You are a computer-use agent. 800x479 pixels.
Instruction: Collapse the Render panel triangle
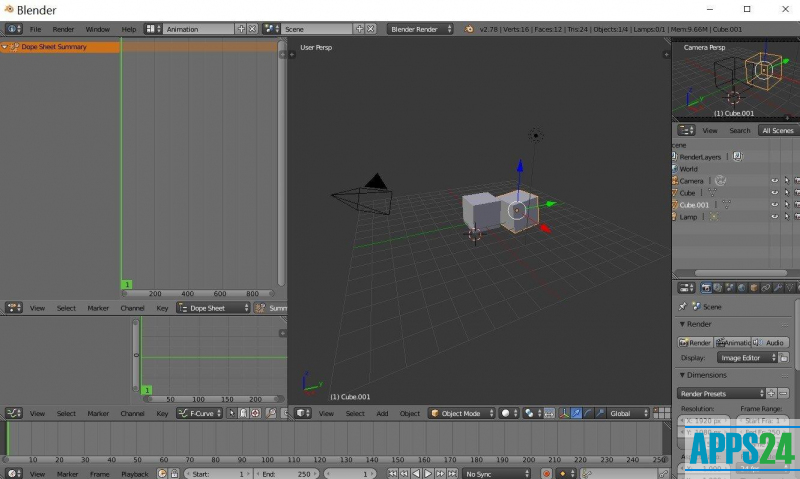[682, 324]
